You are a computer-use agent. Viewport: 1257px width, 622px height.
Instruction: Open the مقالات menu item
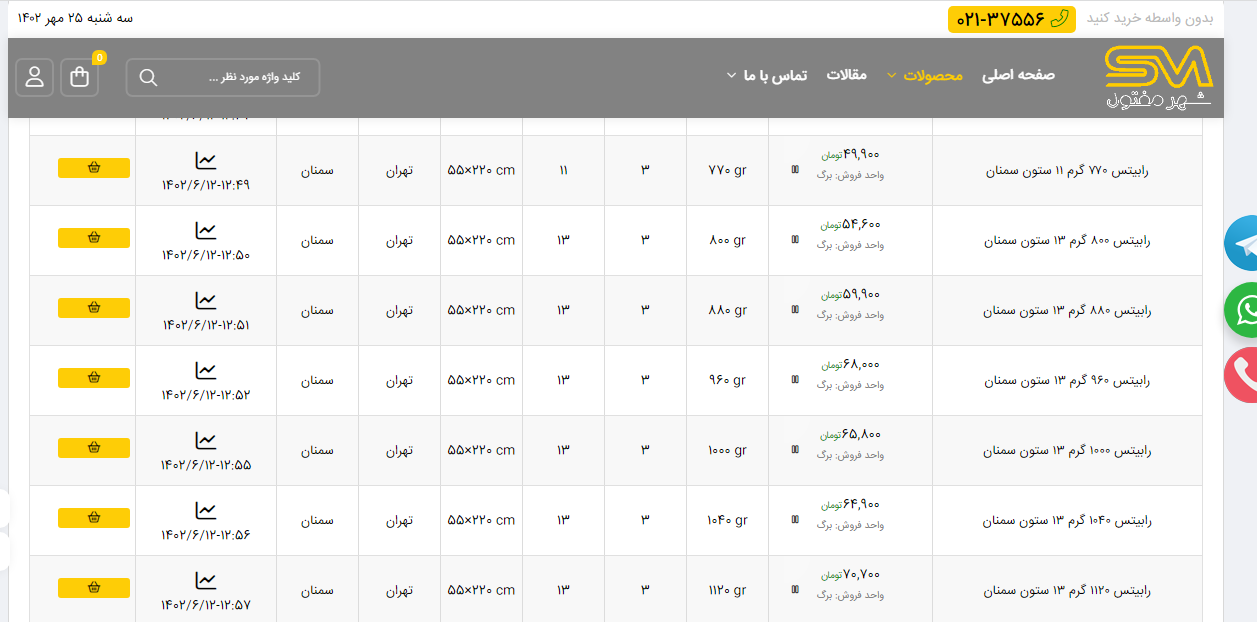[x=846, y=75]
